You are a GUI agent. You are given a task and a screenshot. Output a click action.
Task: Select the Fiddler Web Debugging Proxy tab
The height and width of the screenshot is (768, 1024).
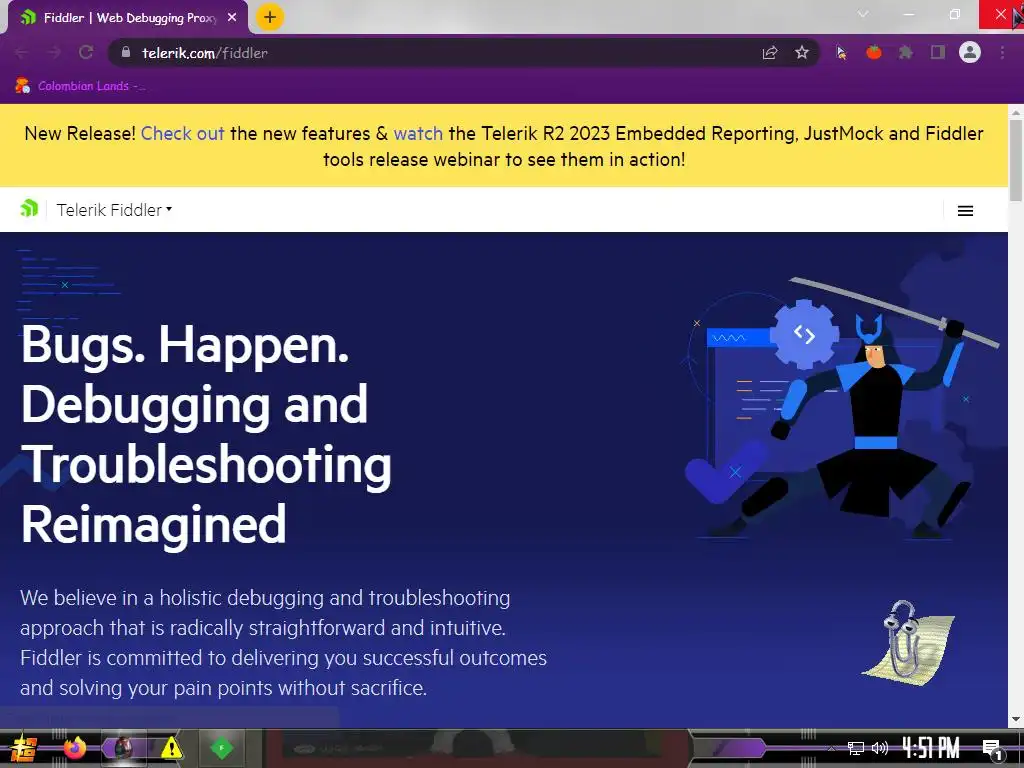127,18
